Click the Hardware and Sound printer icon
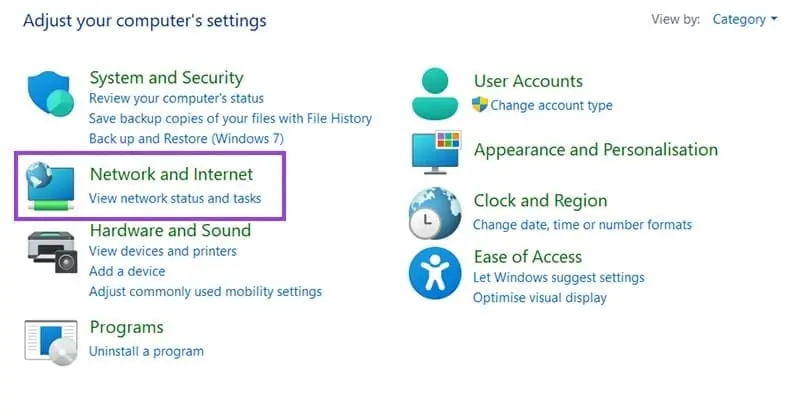800x419 pixels. [52, 252]
